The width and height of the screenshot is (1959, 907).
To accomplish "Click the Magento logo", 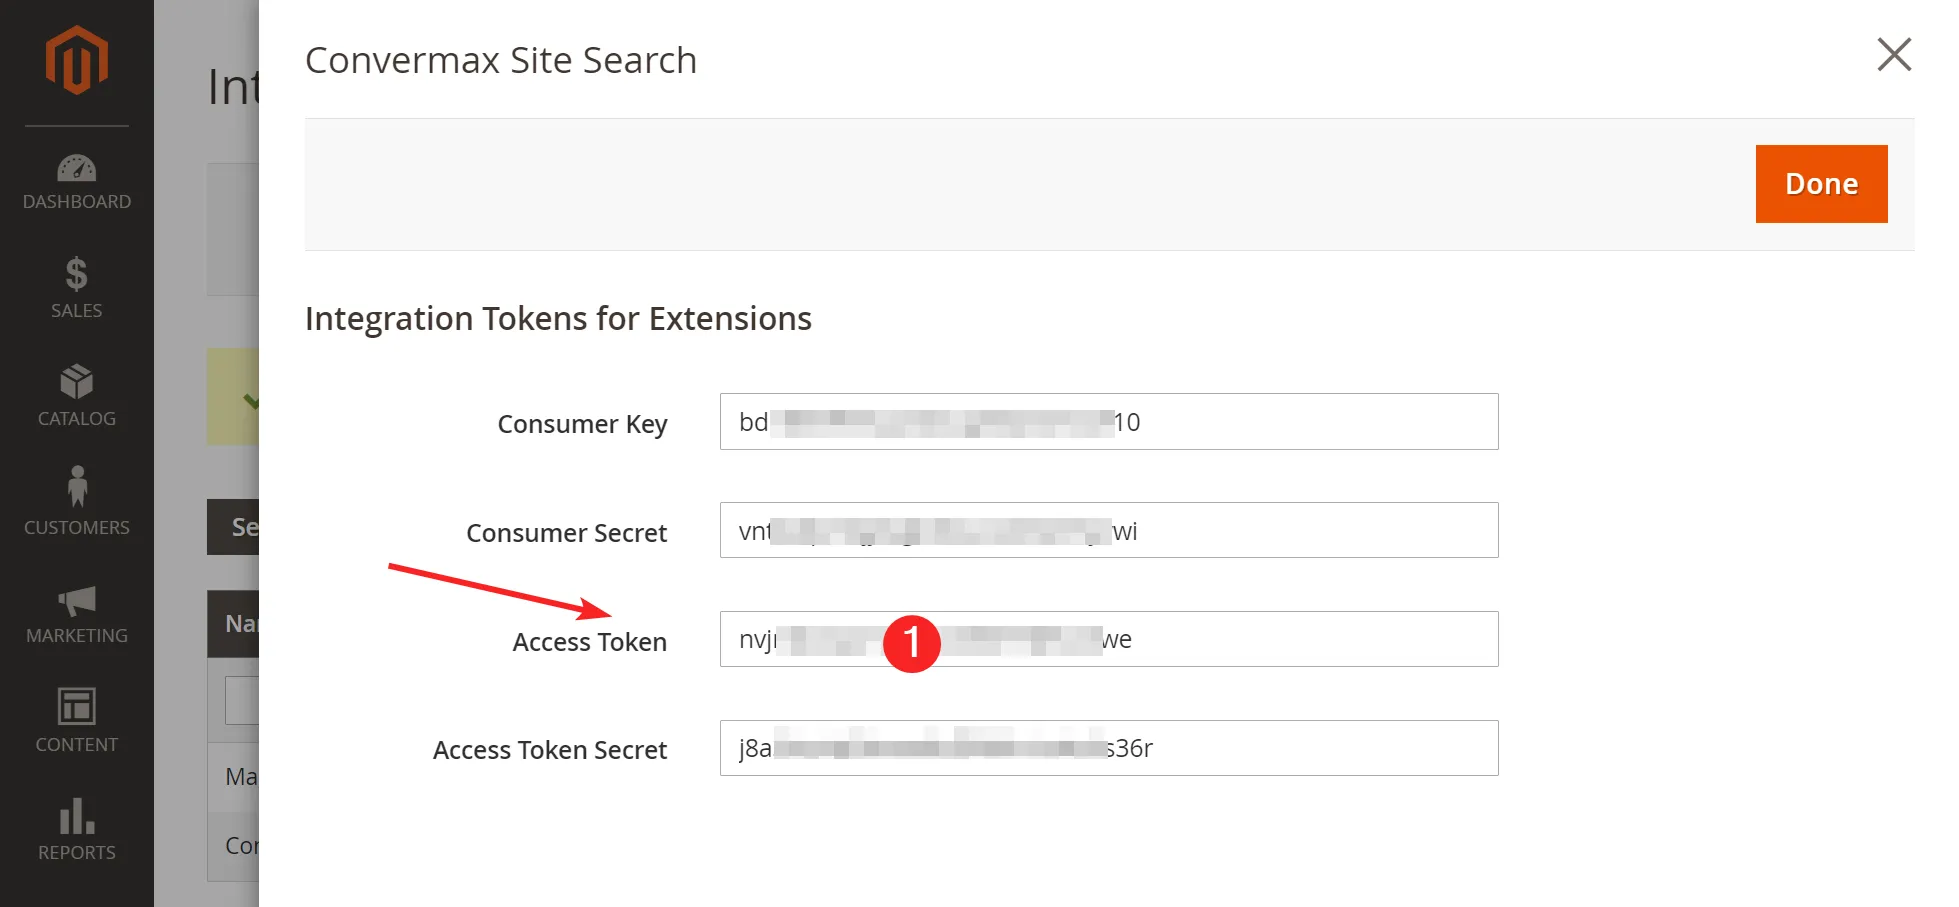I will click(x=76, y=61).
